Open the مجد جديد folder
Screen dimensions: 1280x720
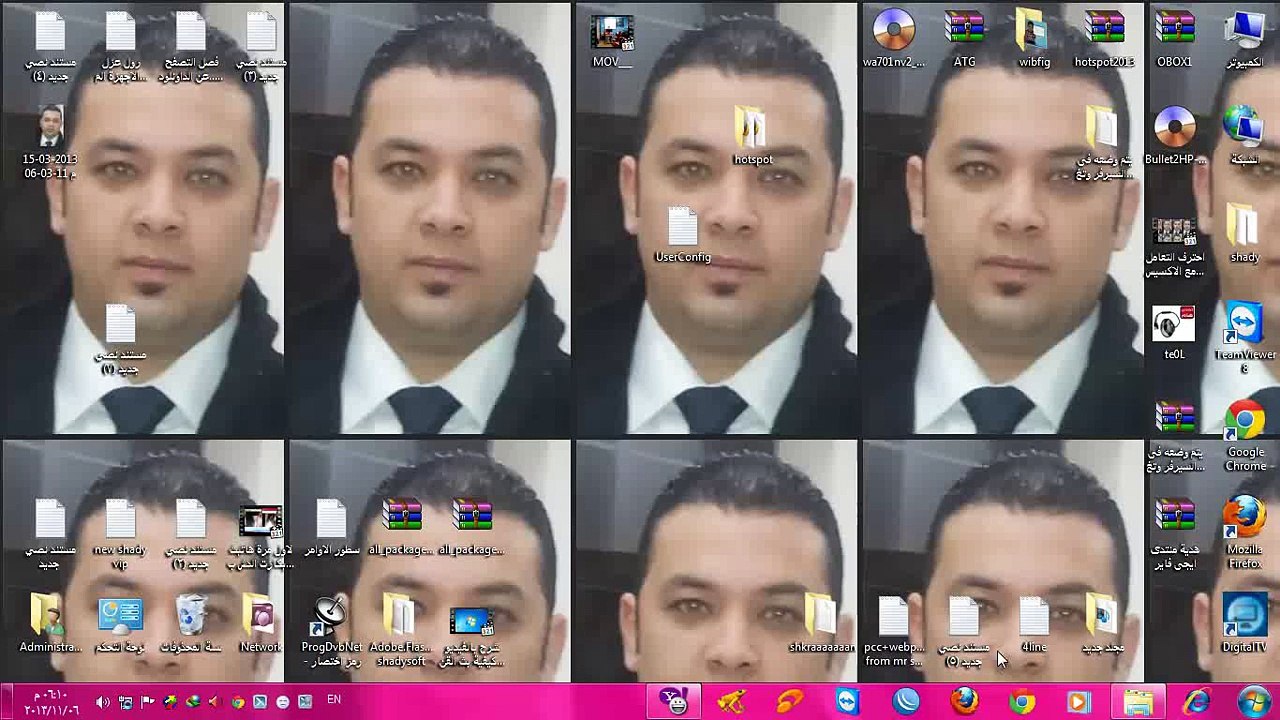1104,625
